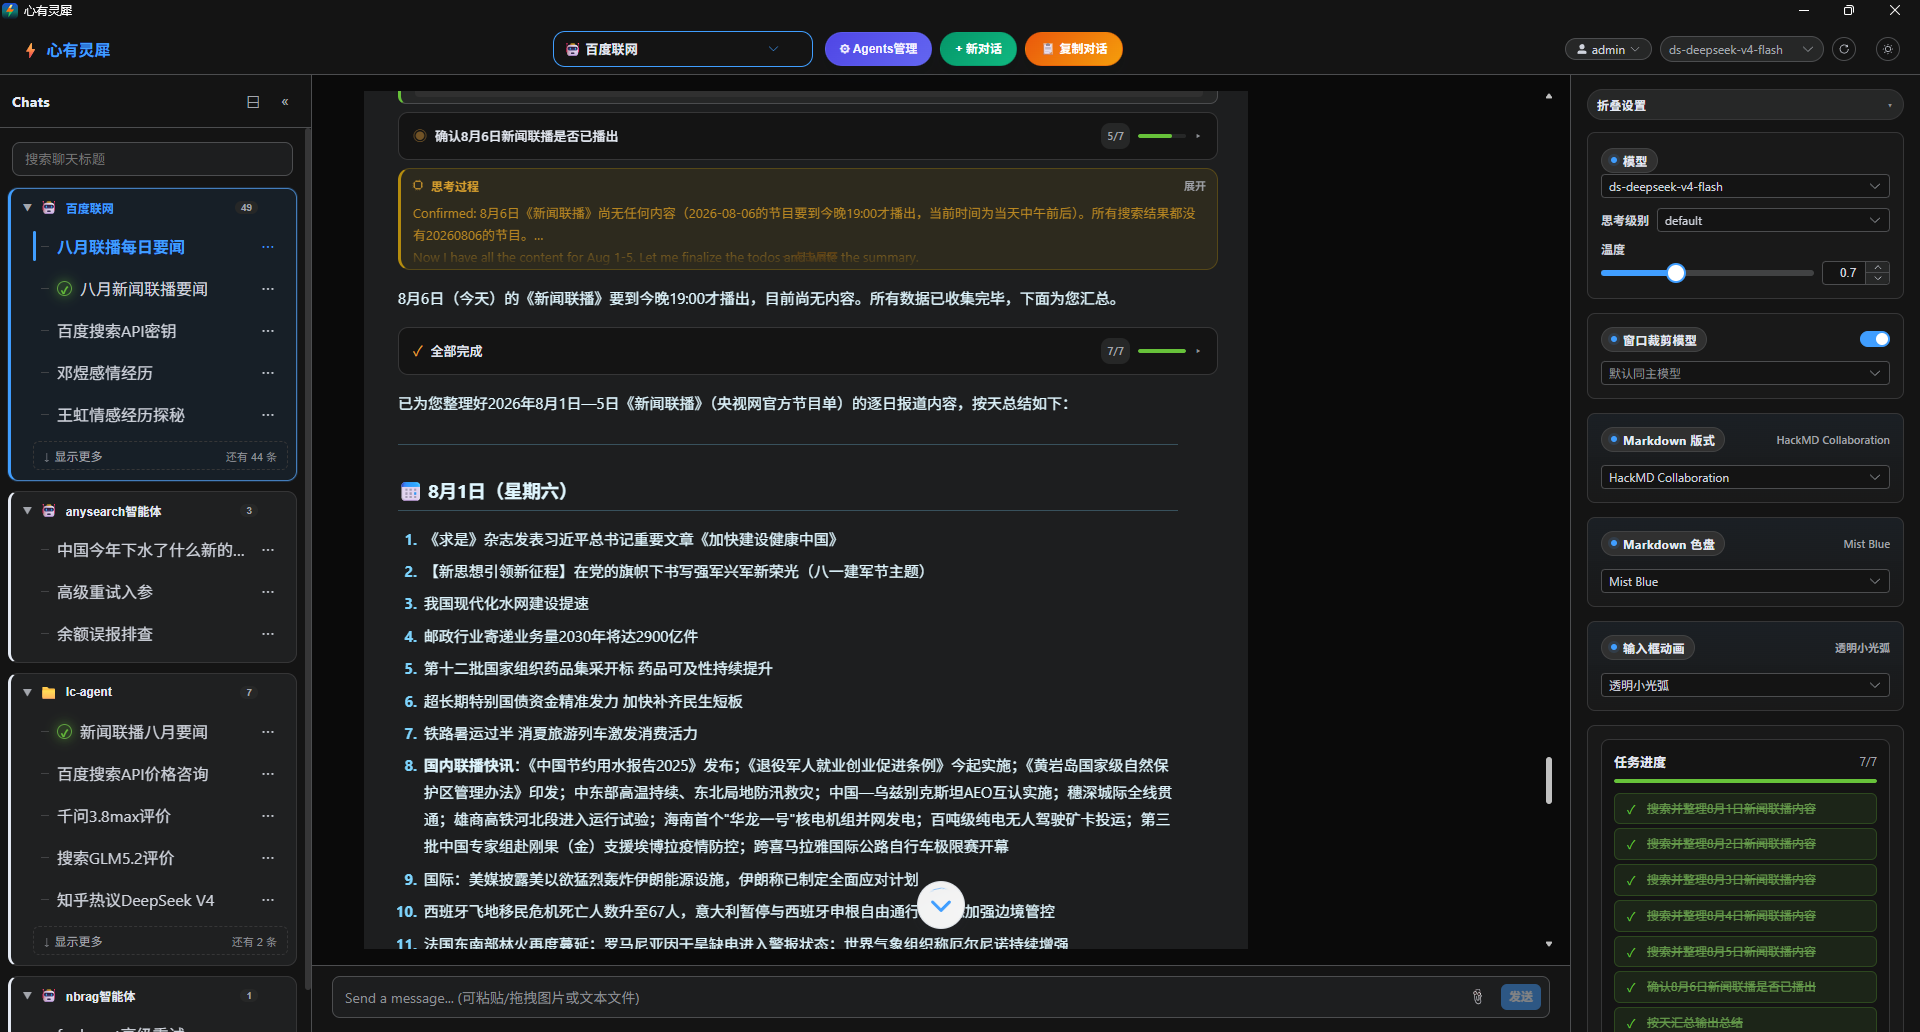This screenshot has width=1920, height=1032.
Task: Click the 新对话 button
Action: tap(978, 49)
